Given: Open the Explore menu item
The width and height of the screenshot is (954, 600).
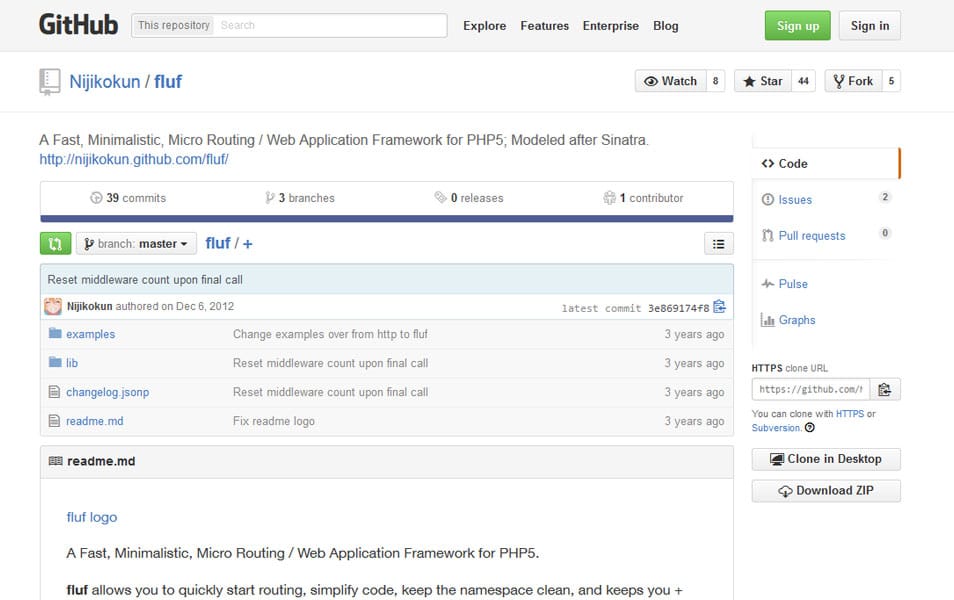Looking at the screenshot, I should pyautogui.click(x=484, y=26).
